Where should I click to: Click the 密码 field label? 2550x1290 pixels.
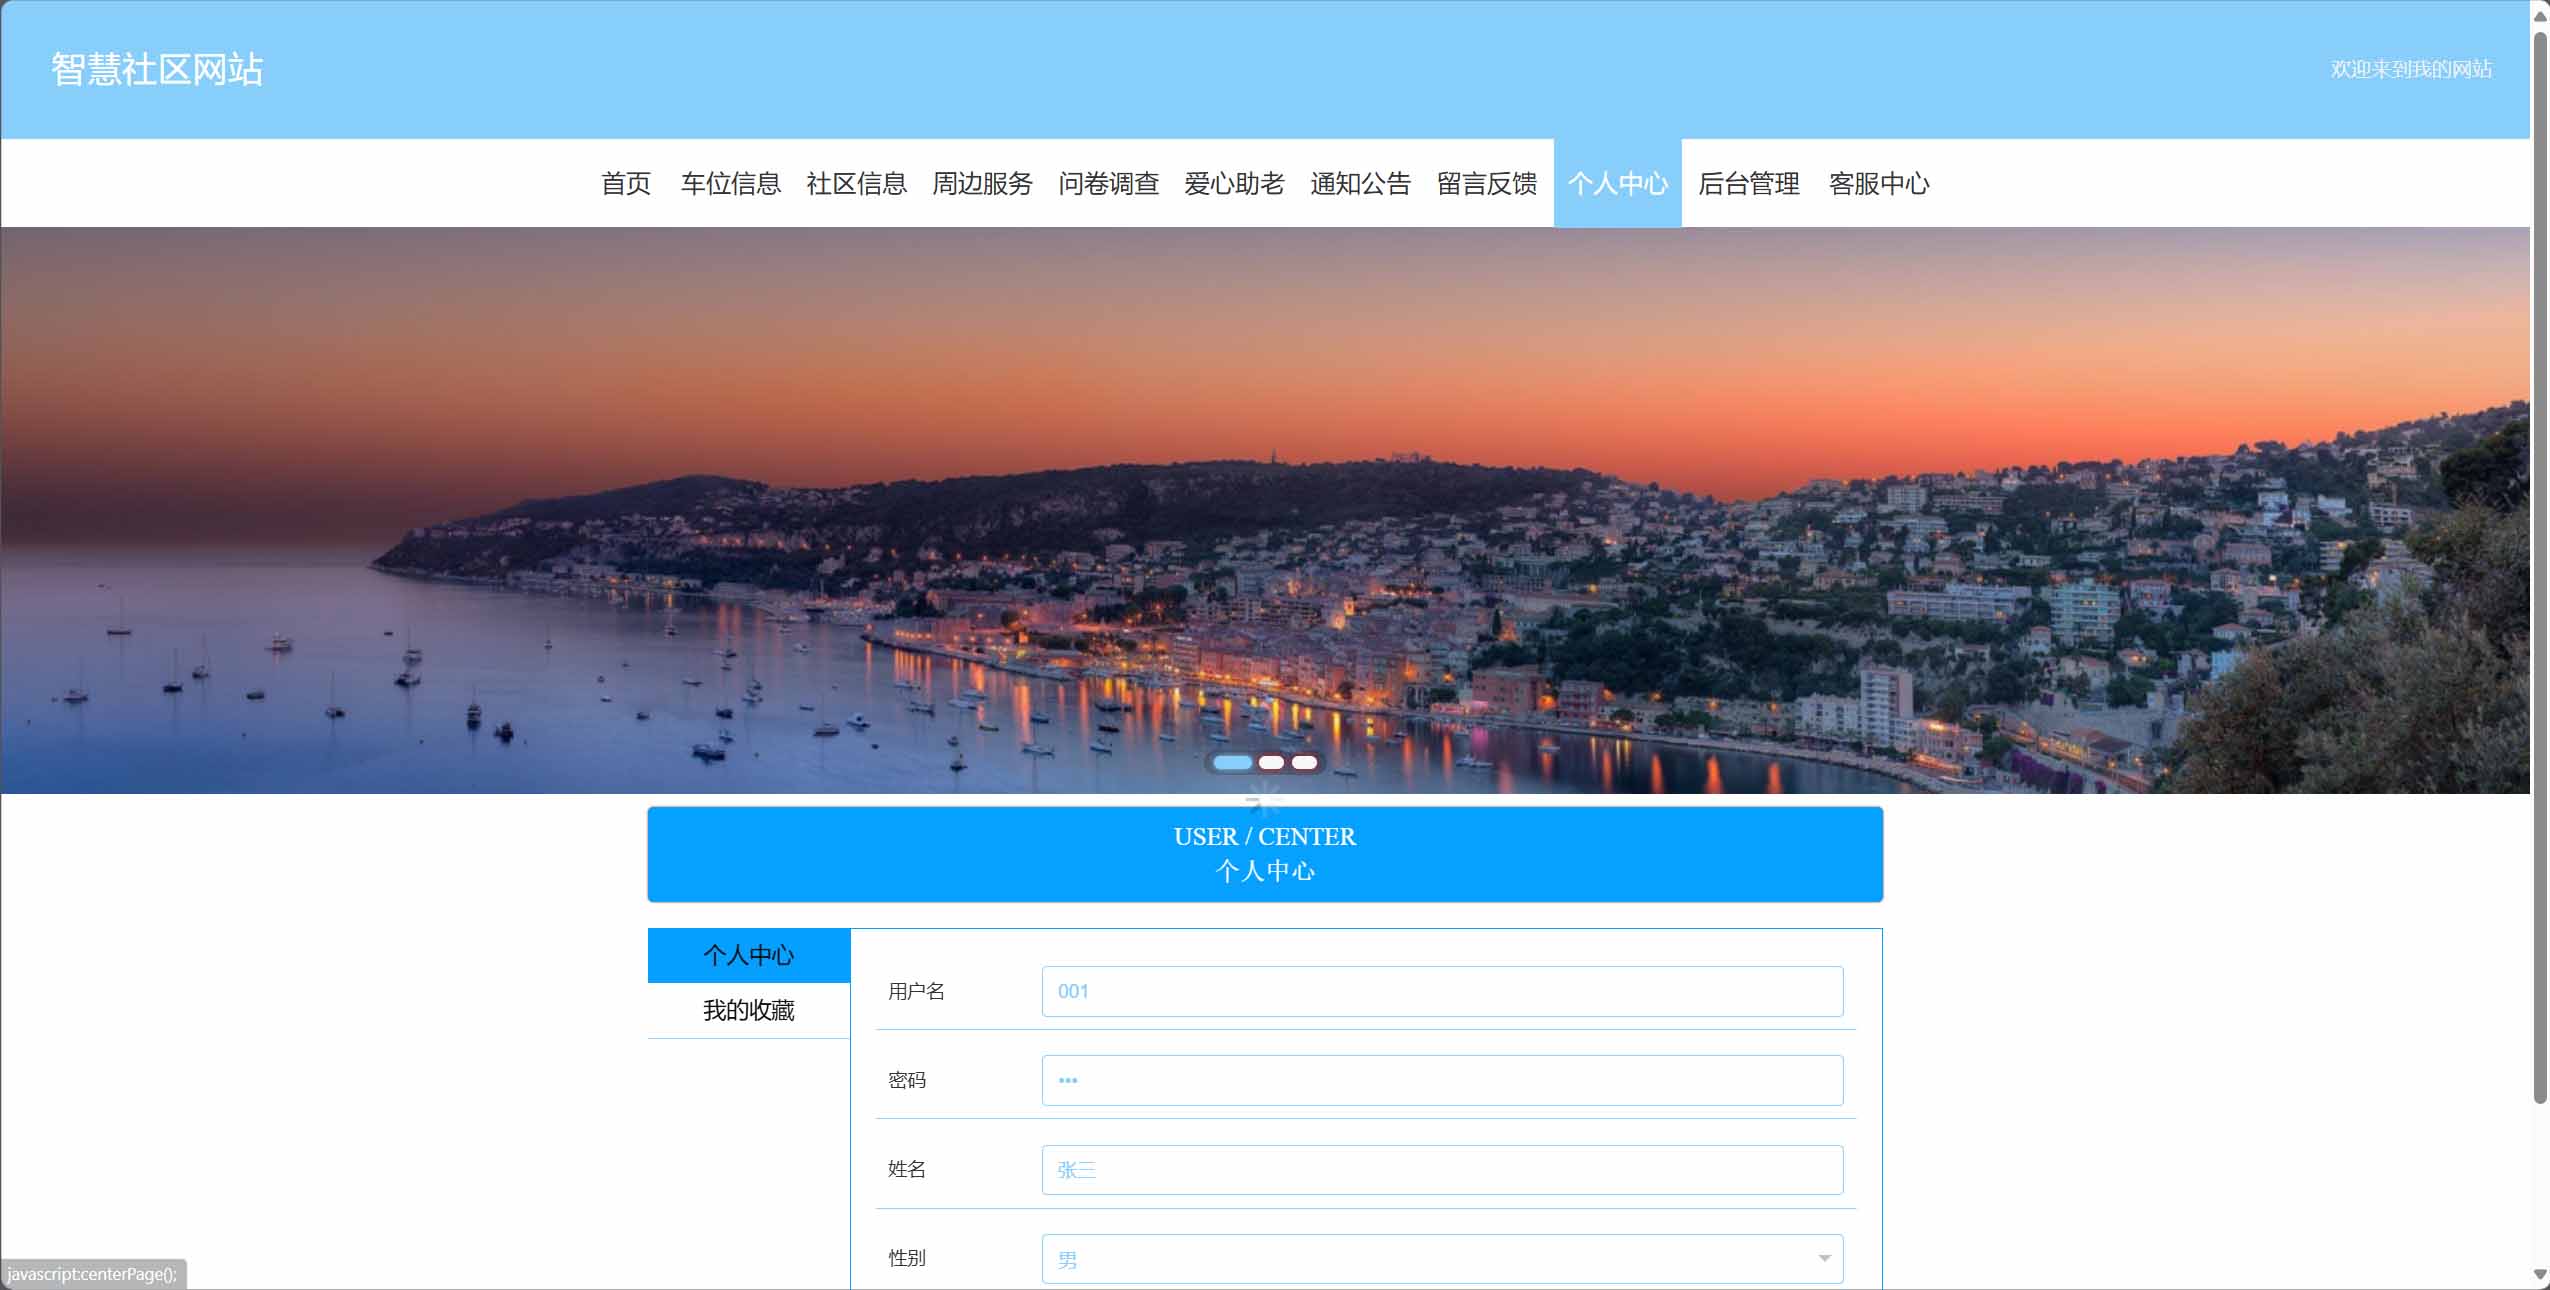coord(907,1080)
